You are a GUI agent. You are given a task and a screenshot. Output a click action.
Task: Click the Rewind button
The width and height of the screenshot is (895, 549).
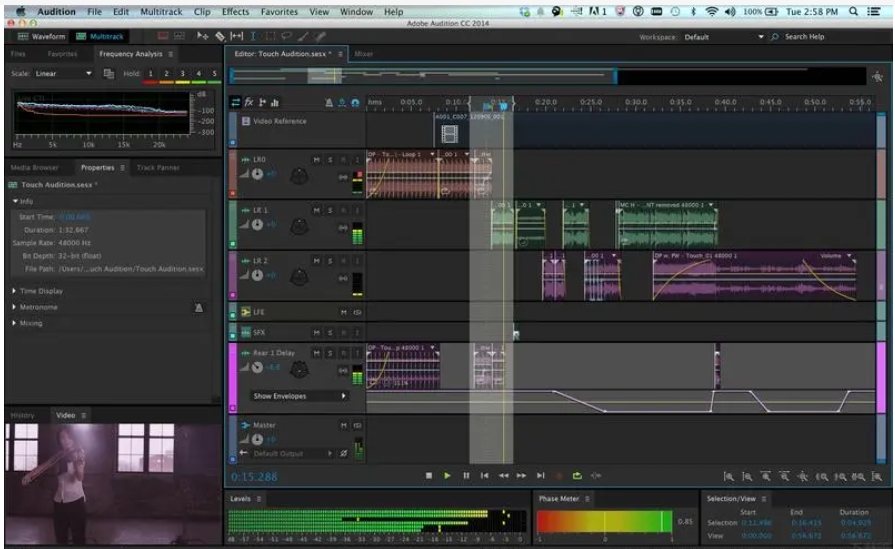[x=503, y=475]
